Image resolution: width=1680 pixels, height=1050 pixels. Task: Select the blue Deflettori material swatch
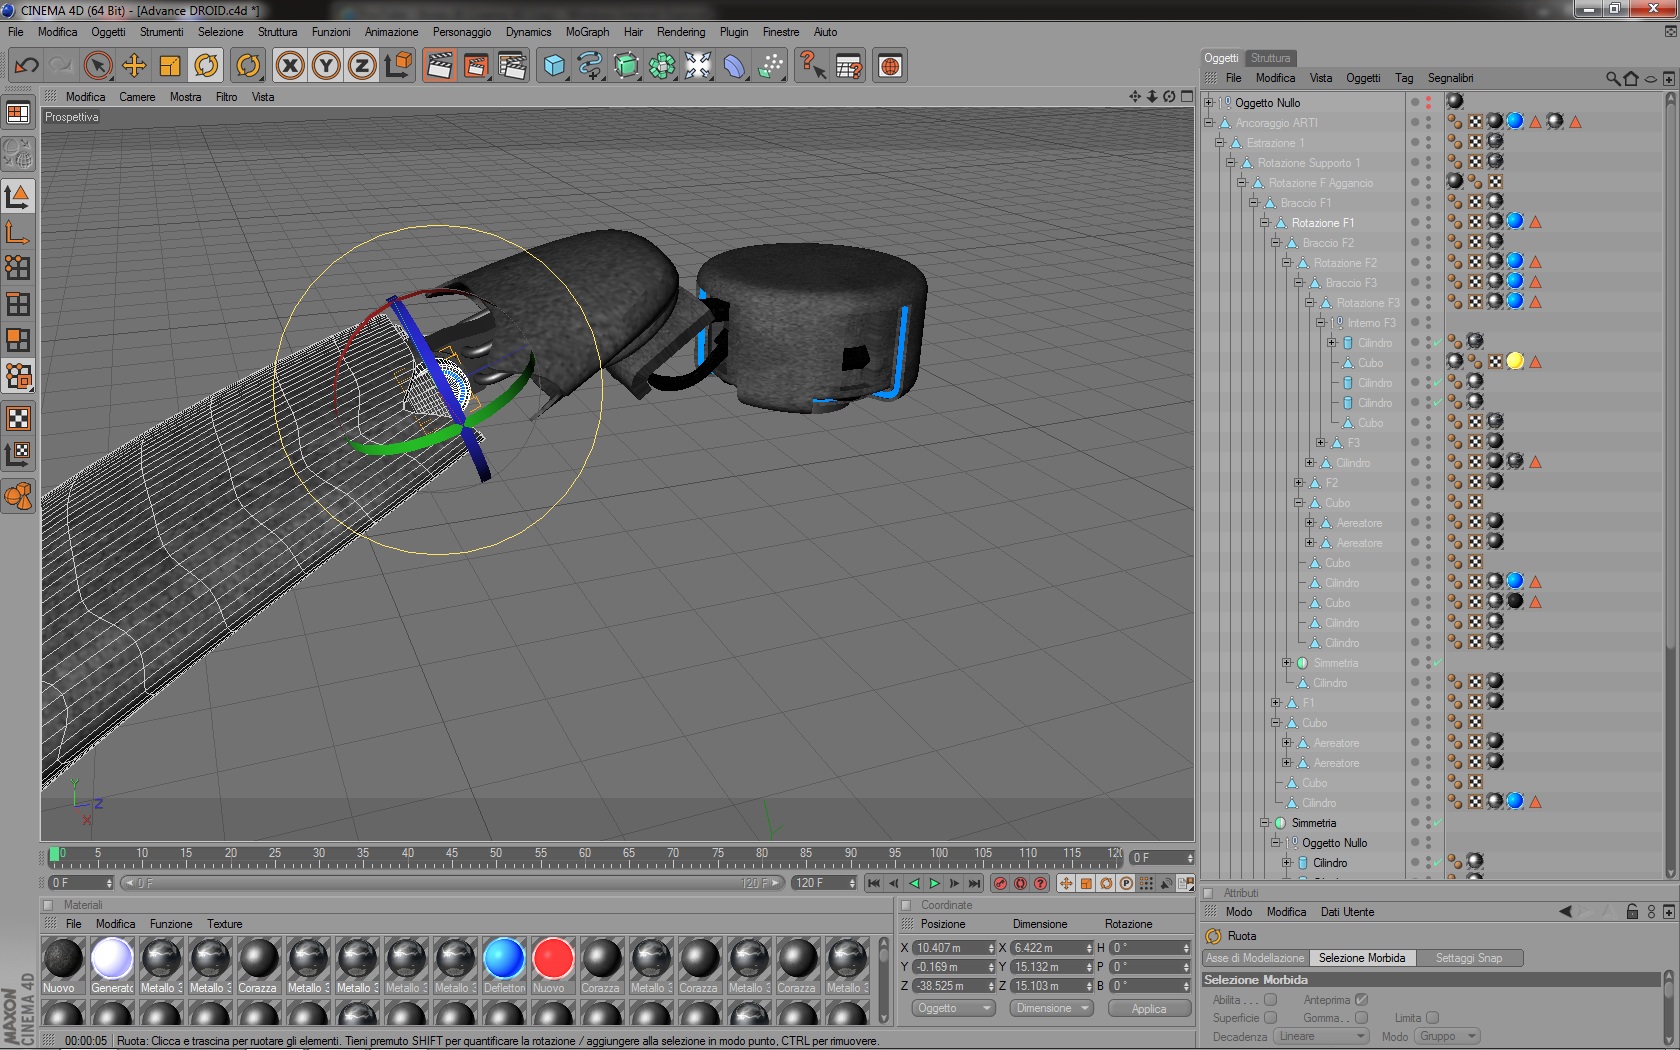coord(504,959)
